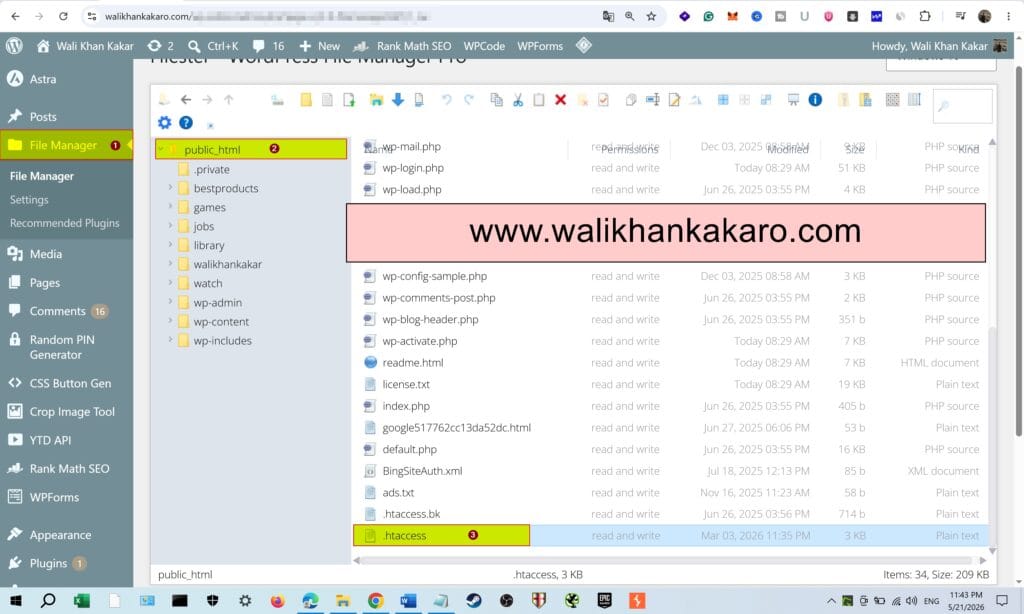Select the .htaccess file row
This screenshot has width=1024, height=614.
(x=669, y=535)
